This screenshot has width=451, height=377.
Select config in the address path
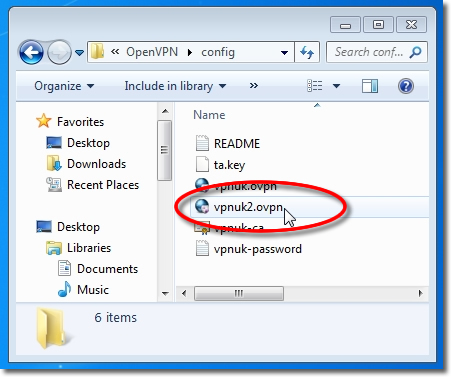(218, 52)
